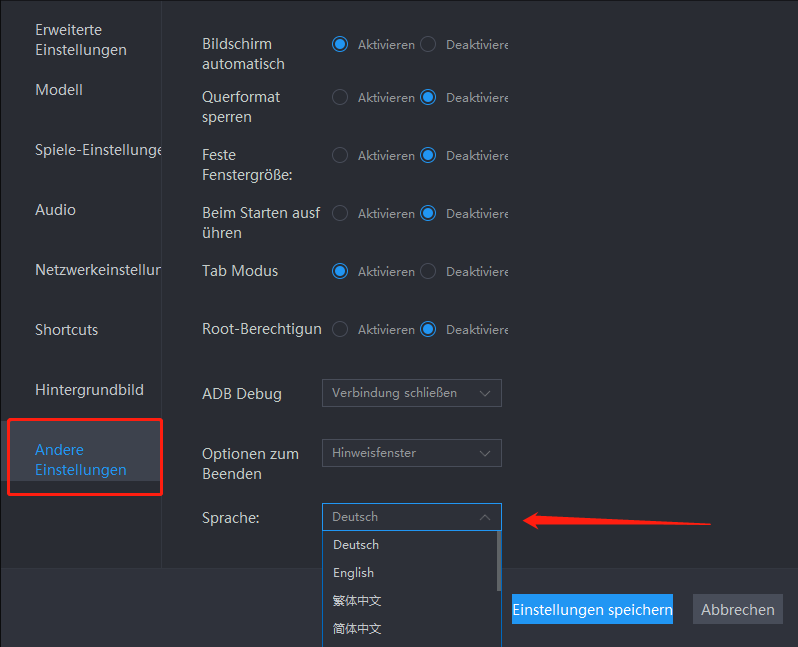Disable Tab Modus
Viewport: 798px width, 647px height.
(428, 271)
